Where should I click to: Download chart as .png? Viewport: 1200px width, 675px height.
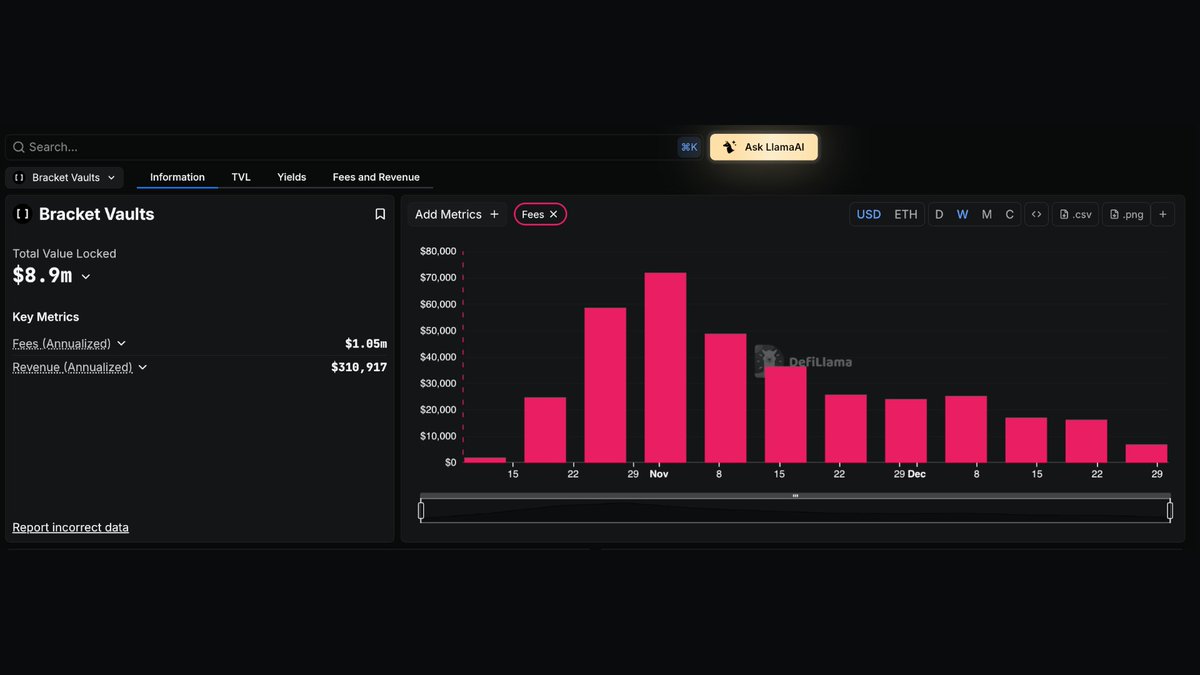tap(1126, 214)
